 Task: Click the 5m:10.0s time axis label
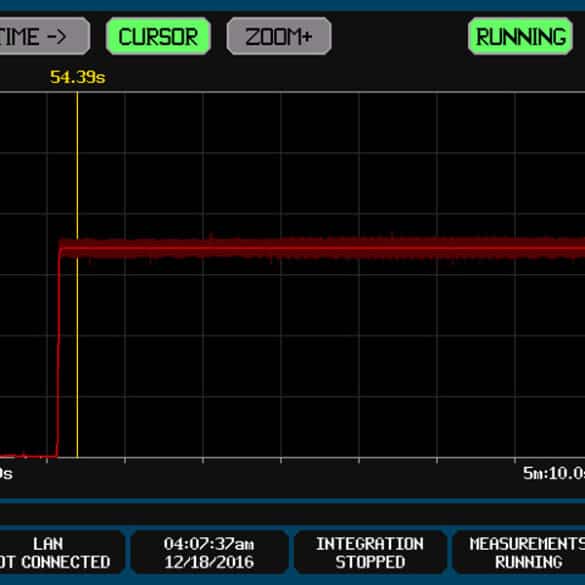pos(554,473)
